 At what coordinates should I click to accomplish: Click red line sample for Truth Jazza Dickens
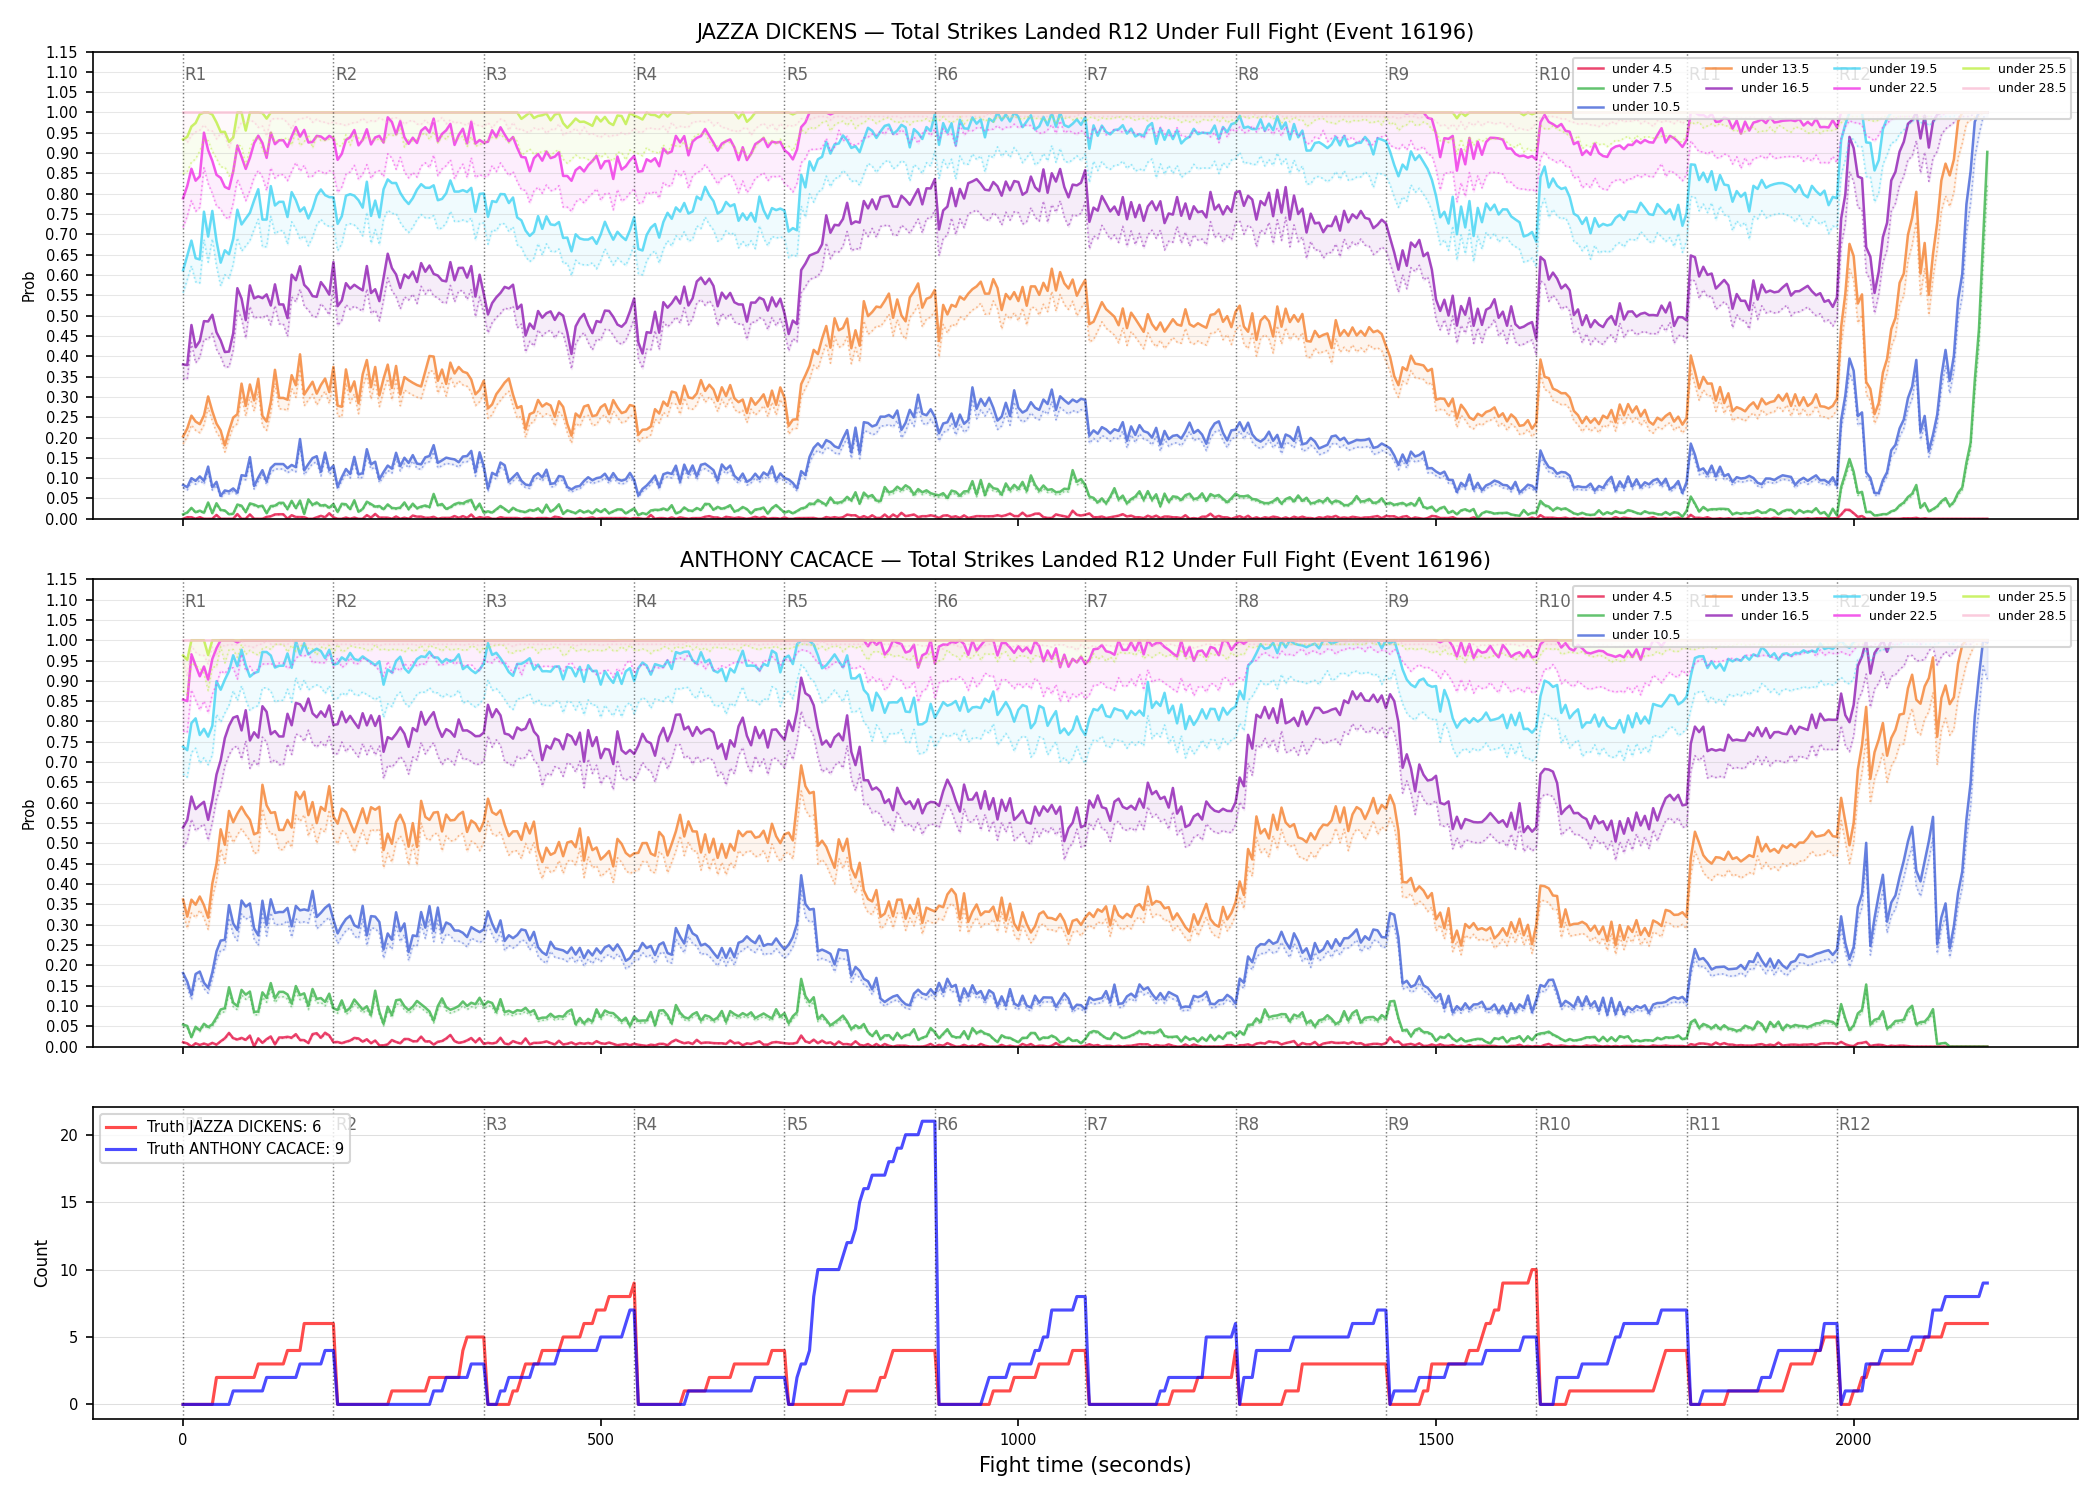(121, 1127)
